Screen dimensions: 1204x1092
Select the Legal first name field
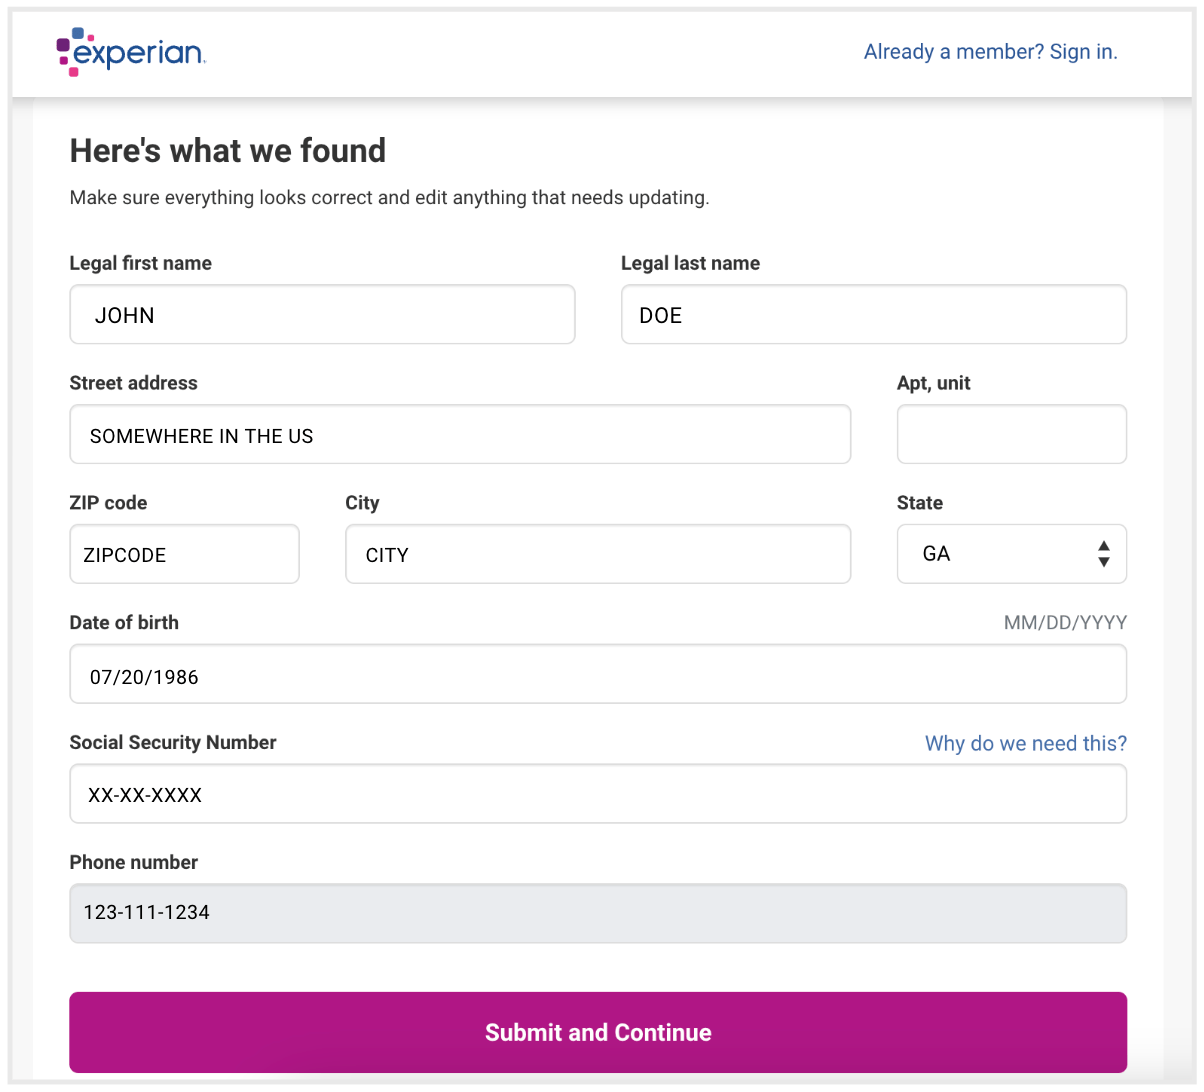click(322, 315)
